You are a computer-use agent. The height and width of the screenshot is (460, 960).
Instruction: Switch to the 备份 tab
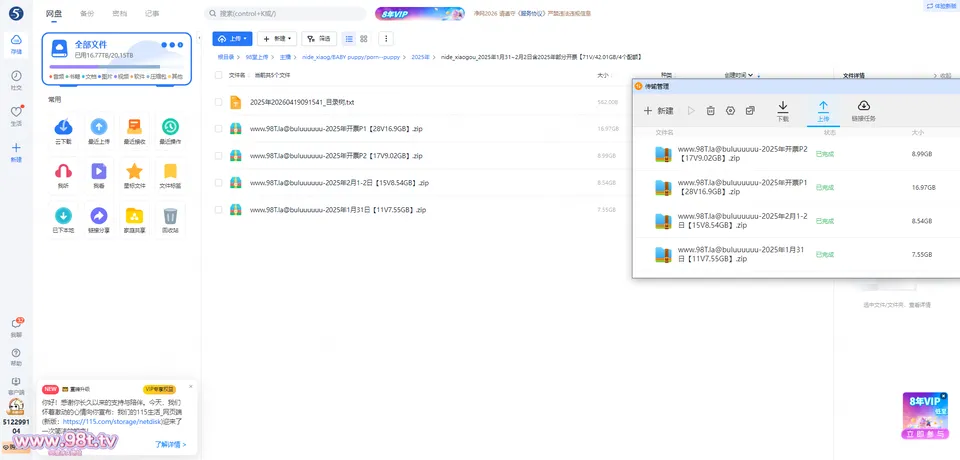(87, 13)
